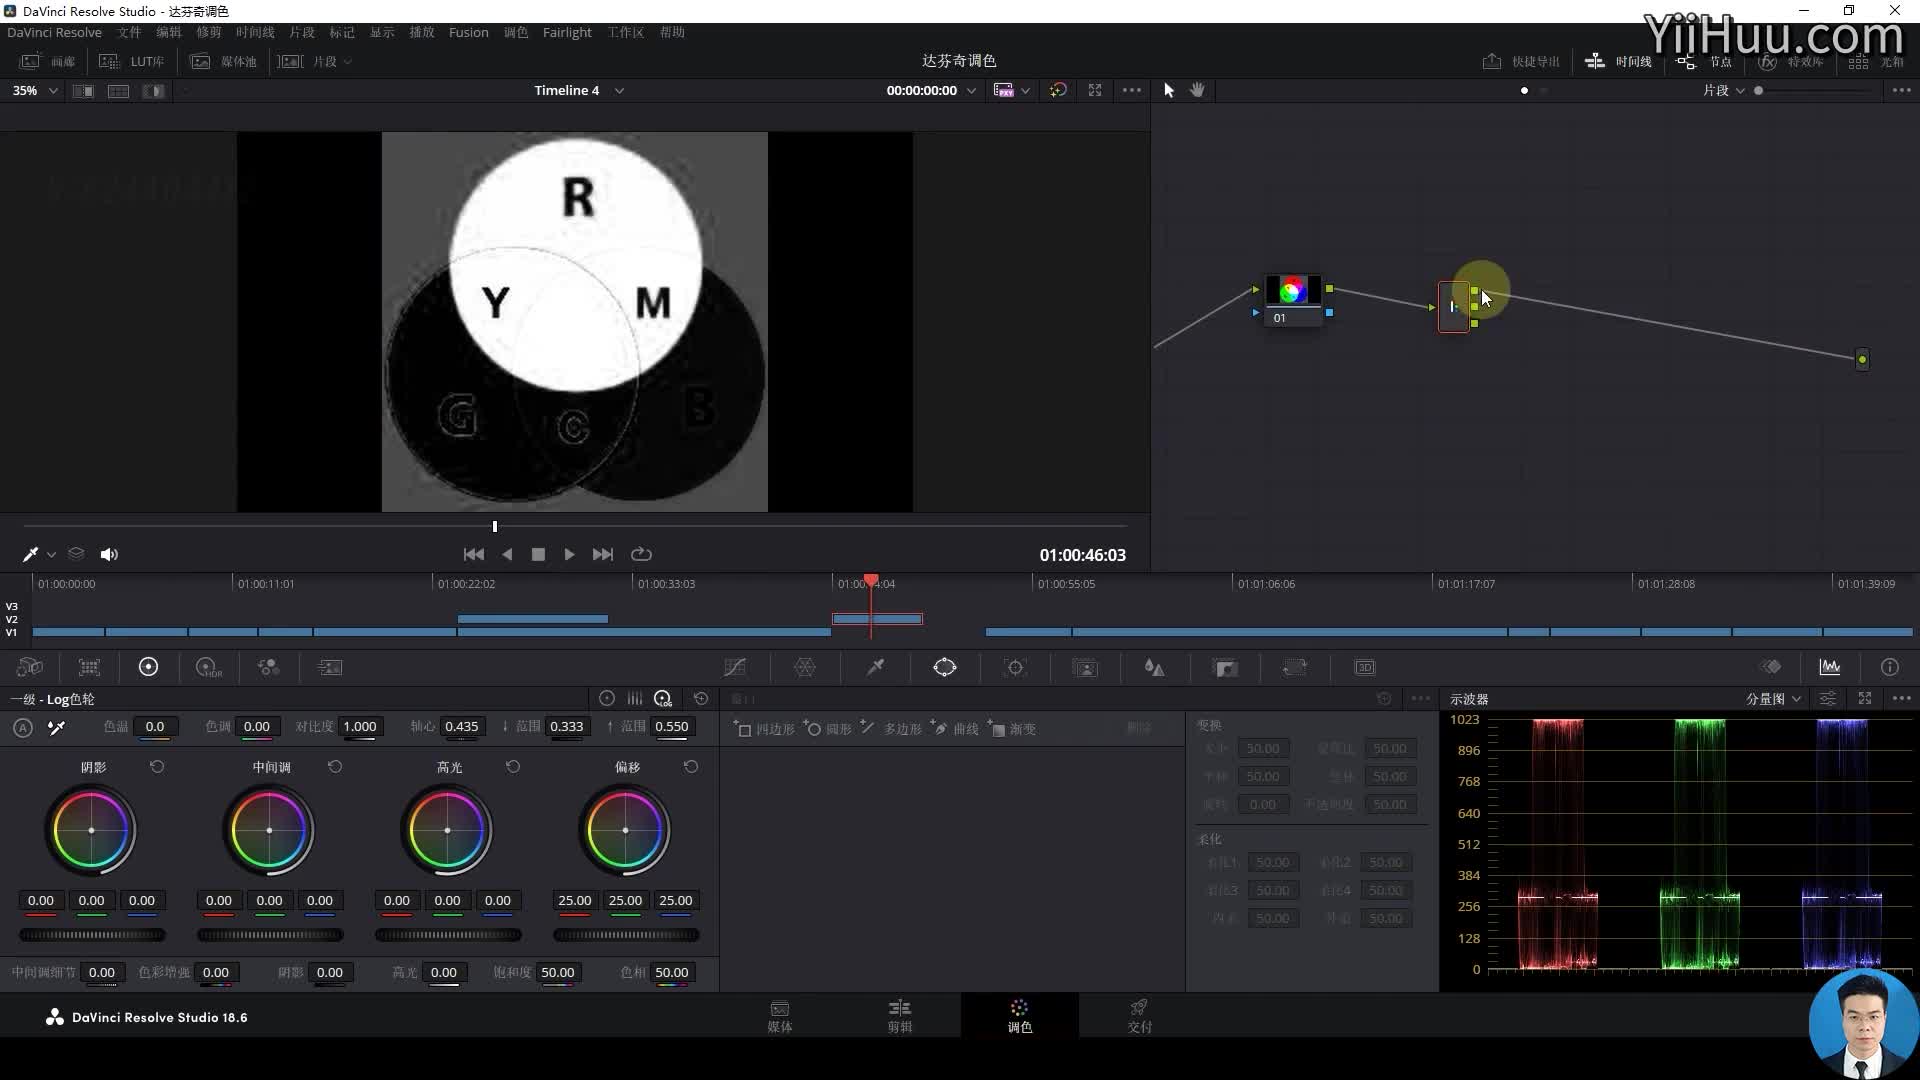The image size is (1920, 1080).
Task: Open the viewer options three-dot menu
Action: point(1132,90)
